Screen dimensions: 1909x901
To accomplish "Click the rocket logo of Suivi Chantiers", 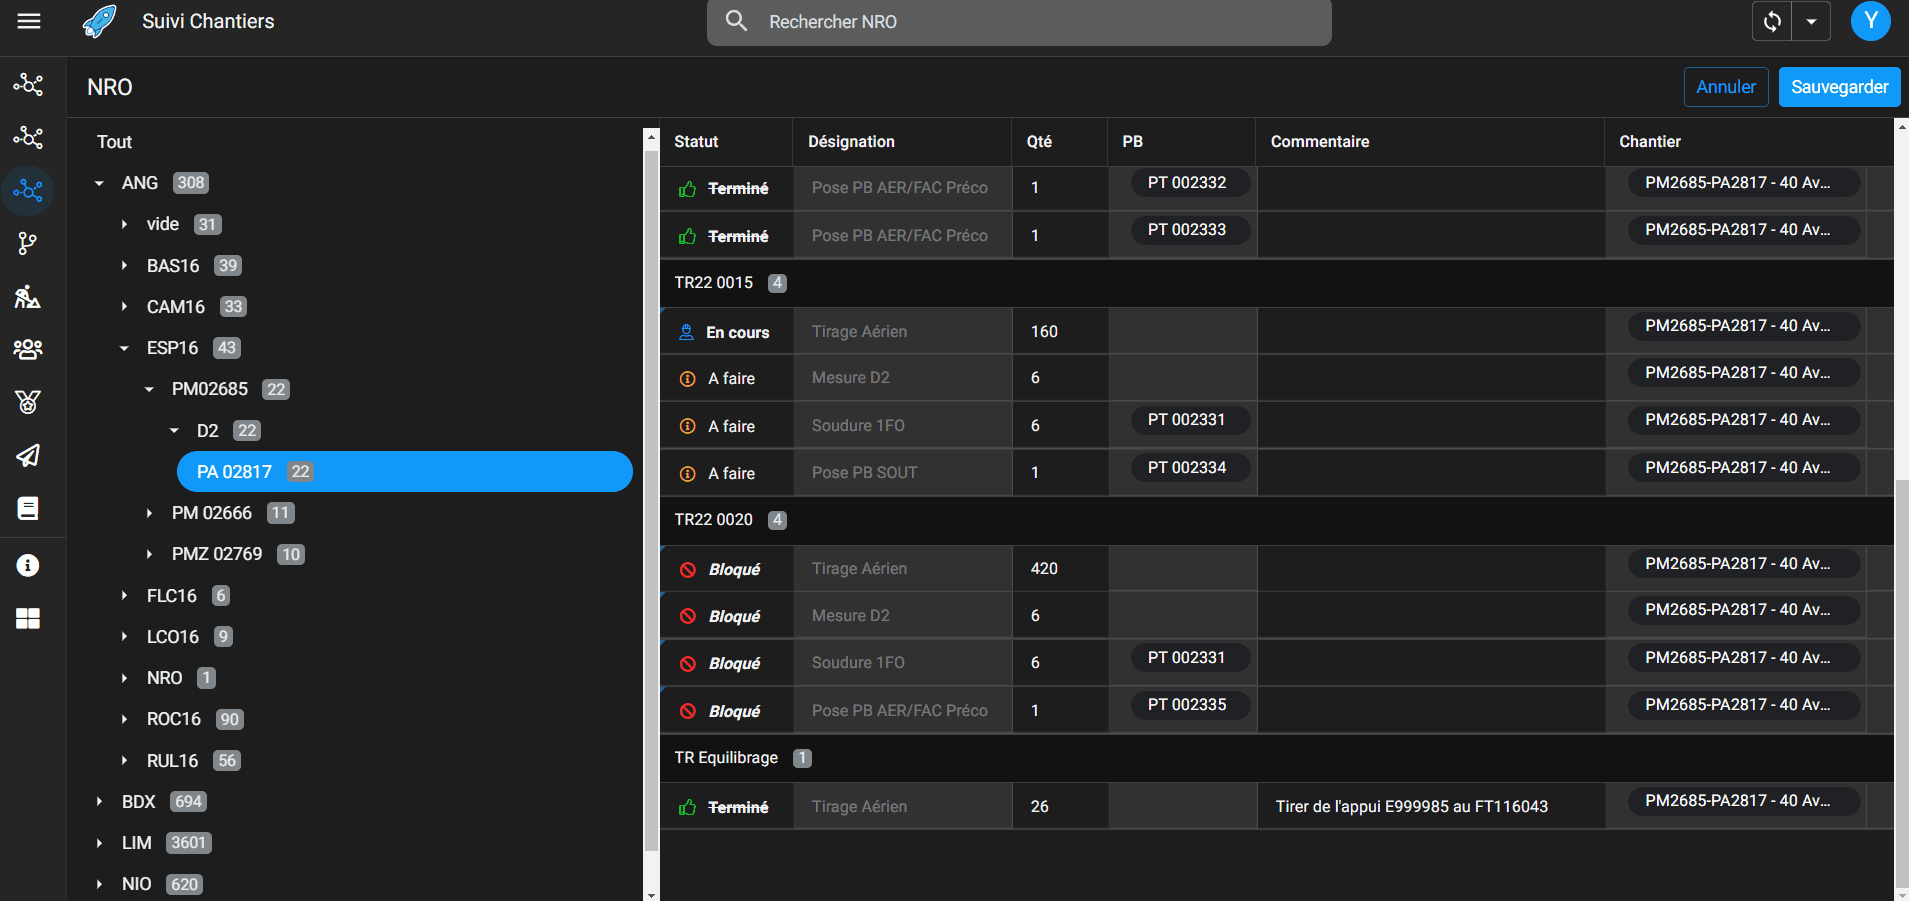I will tap(99, 21).
